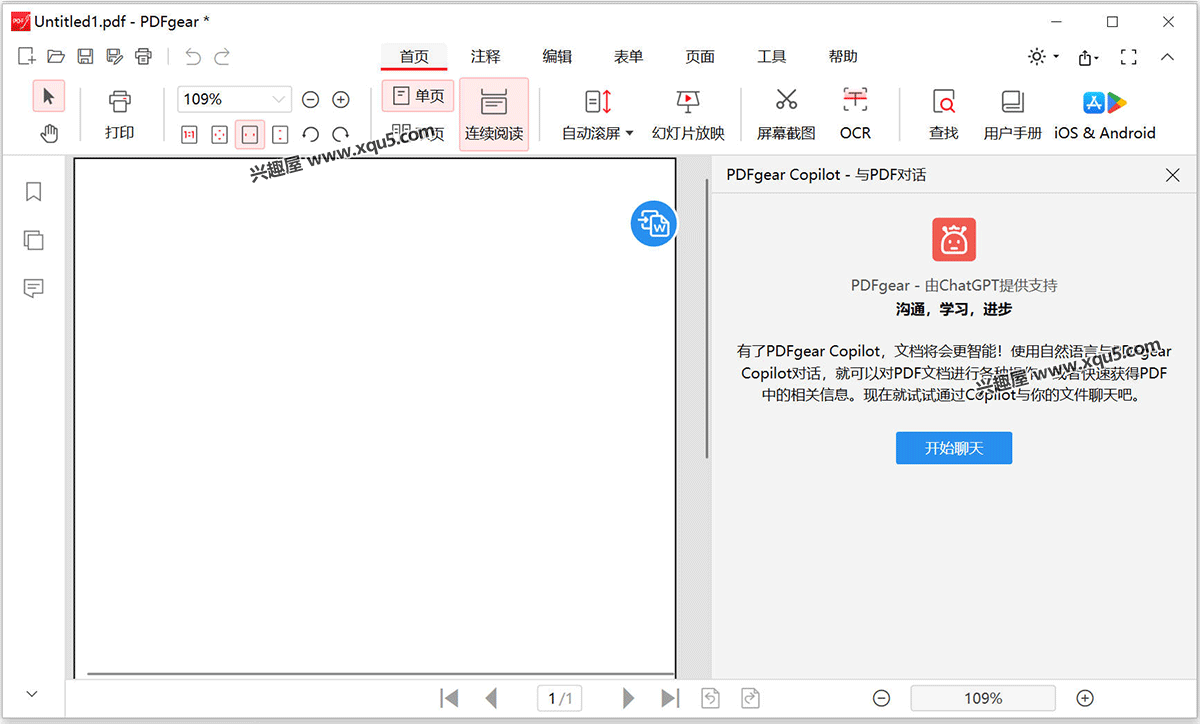Click the blue convert to Word floating button
This screenshot has width=1200, height=724.
(x=654, y=223)
